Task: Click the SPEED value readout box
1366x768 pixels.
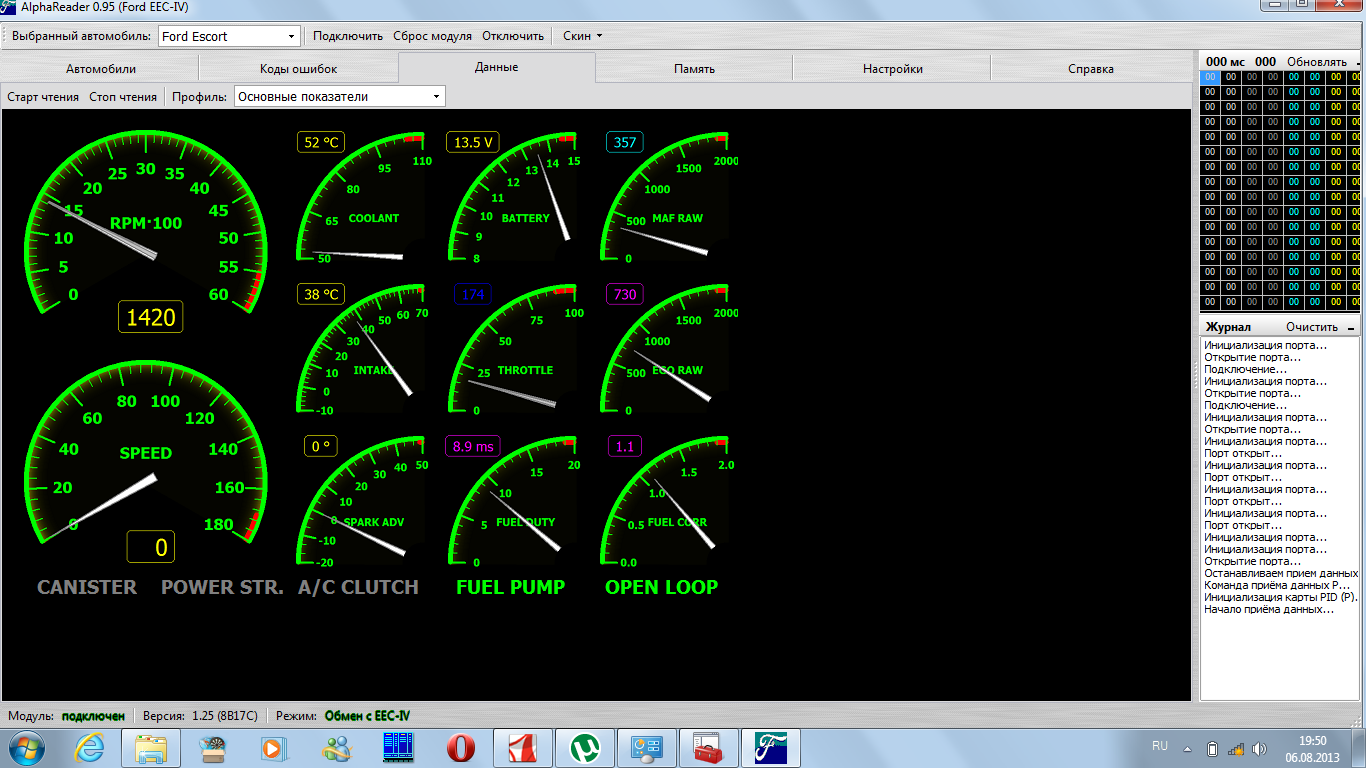Action: 151,547
